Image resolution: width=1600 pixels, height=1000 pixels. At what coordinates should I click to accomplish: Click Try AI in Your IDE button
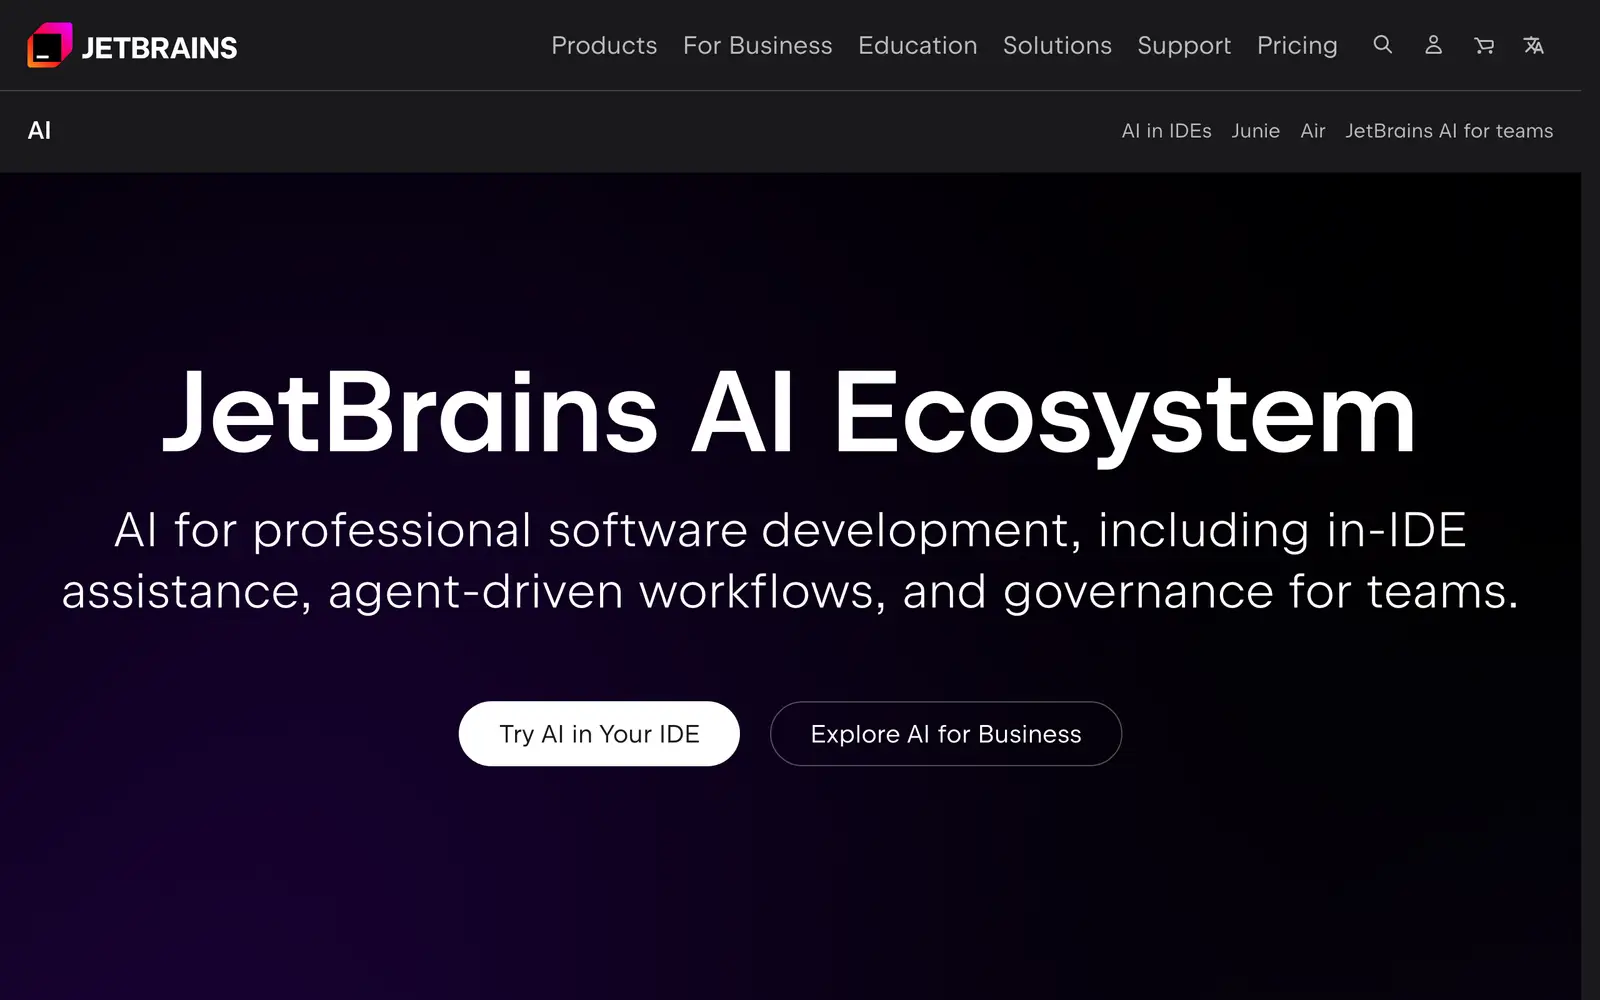tap(599, 734)
